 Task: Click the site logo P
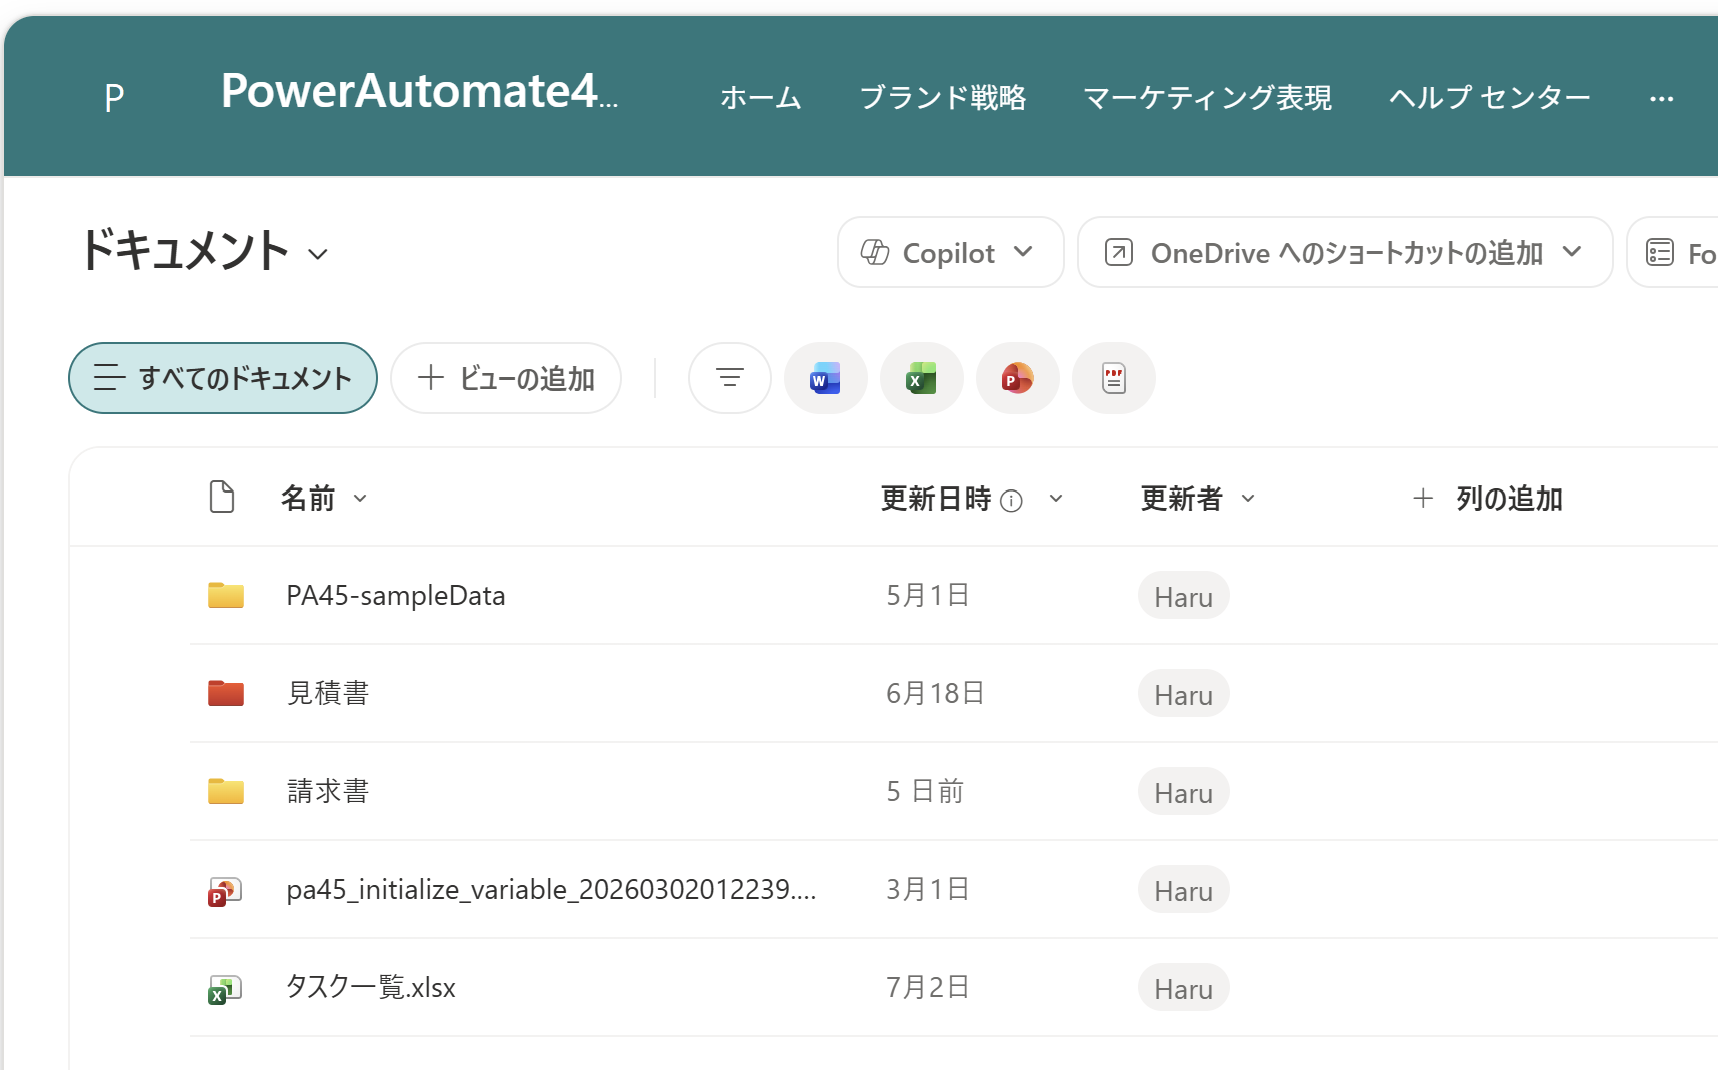114,98
